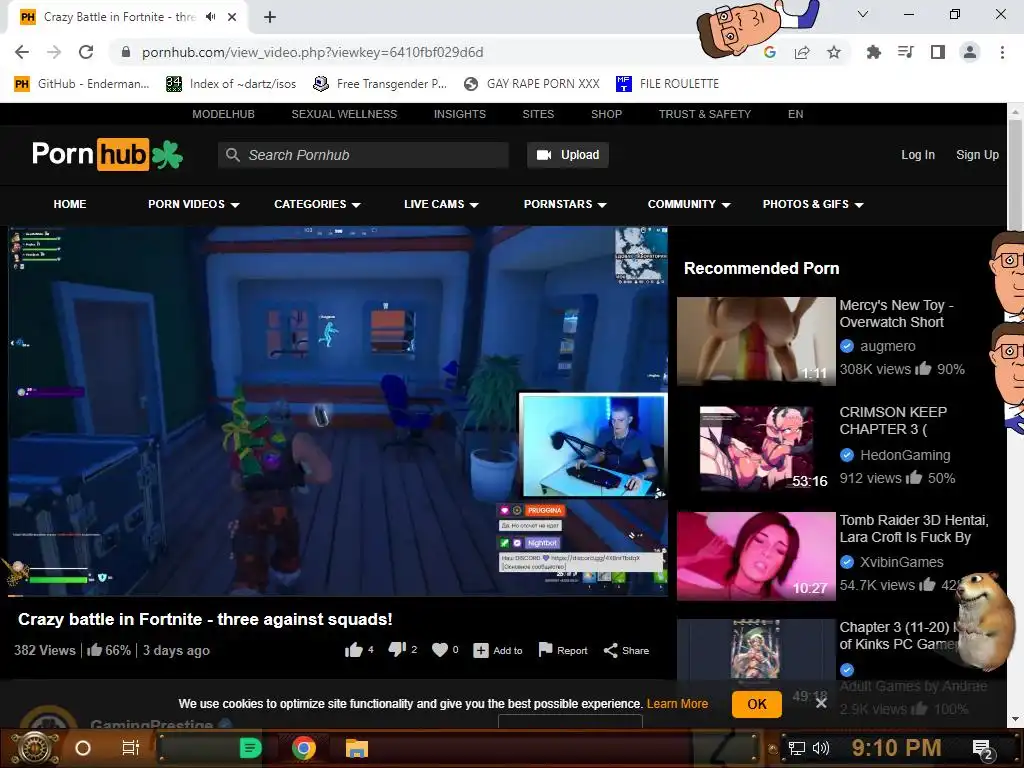The width and height of the screenshot is (1024, 768).
Task: Open the Extensions puzzle icon
Action: (x=873, y=52)
